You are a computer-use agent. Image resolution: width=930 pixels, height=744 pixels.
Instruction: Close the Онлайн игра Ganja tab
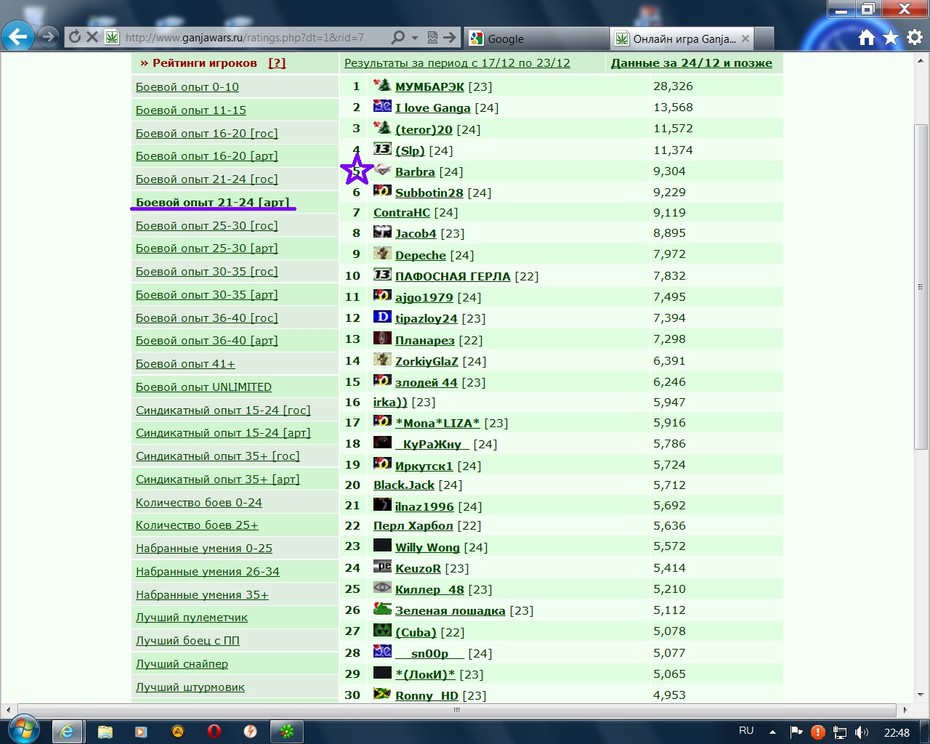tap(746, 39)
